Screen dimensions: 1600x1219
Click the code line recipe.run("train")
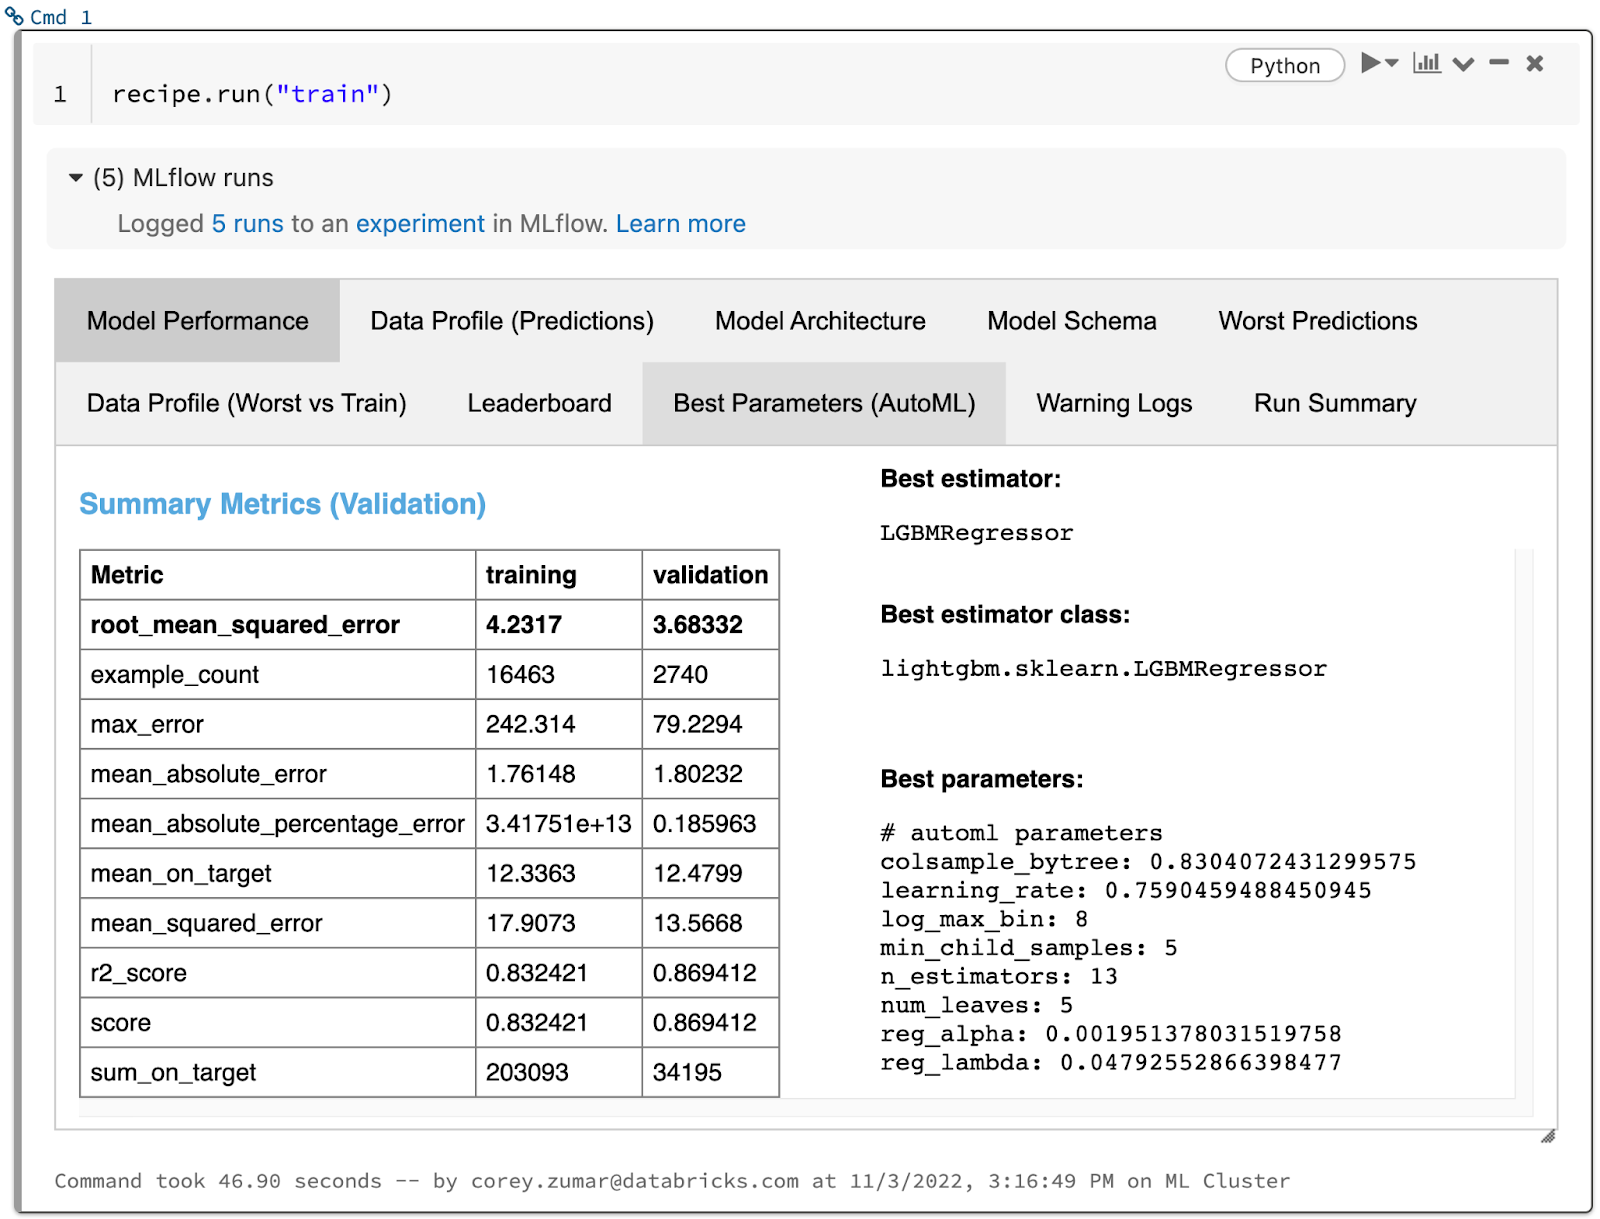pos(252,94)
